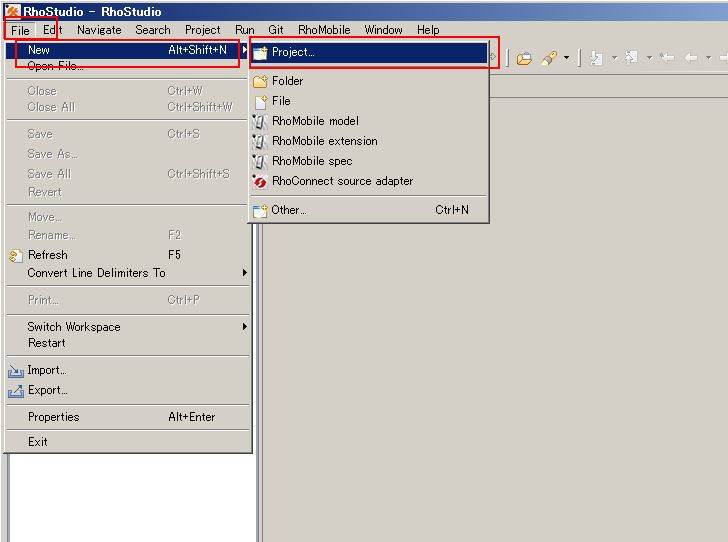Open the Previous Annotation dropdown arrow
Viewport: 728px width, 542px height.
click(x=650, y=58)
